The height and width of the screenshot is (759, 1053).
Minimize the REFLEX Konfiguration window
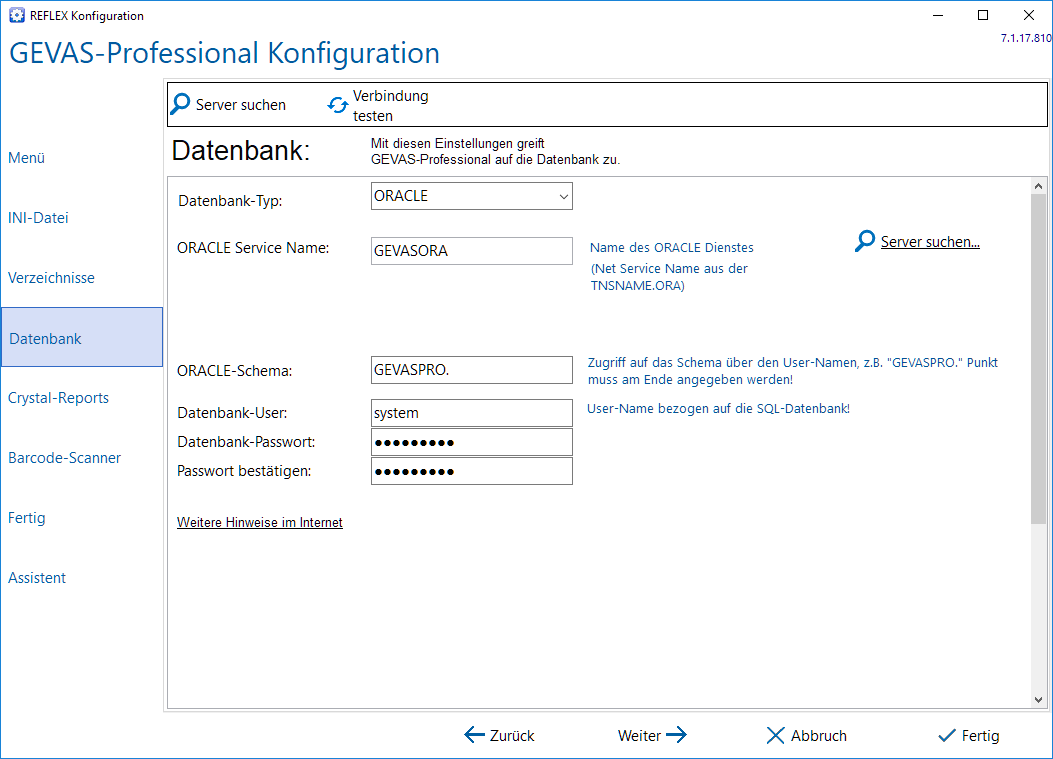(938, 15)
